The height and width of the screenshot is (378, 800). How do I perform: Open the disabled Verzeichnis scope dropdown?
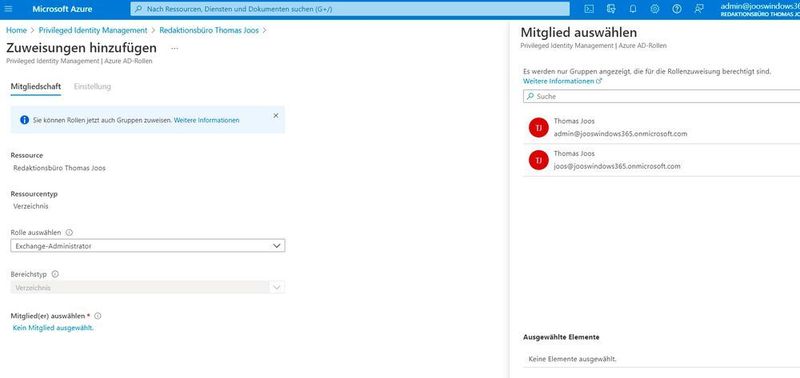click(x=147, y=288)
